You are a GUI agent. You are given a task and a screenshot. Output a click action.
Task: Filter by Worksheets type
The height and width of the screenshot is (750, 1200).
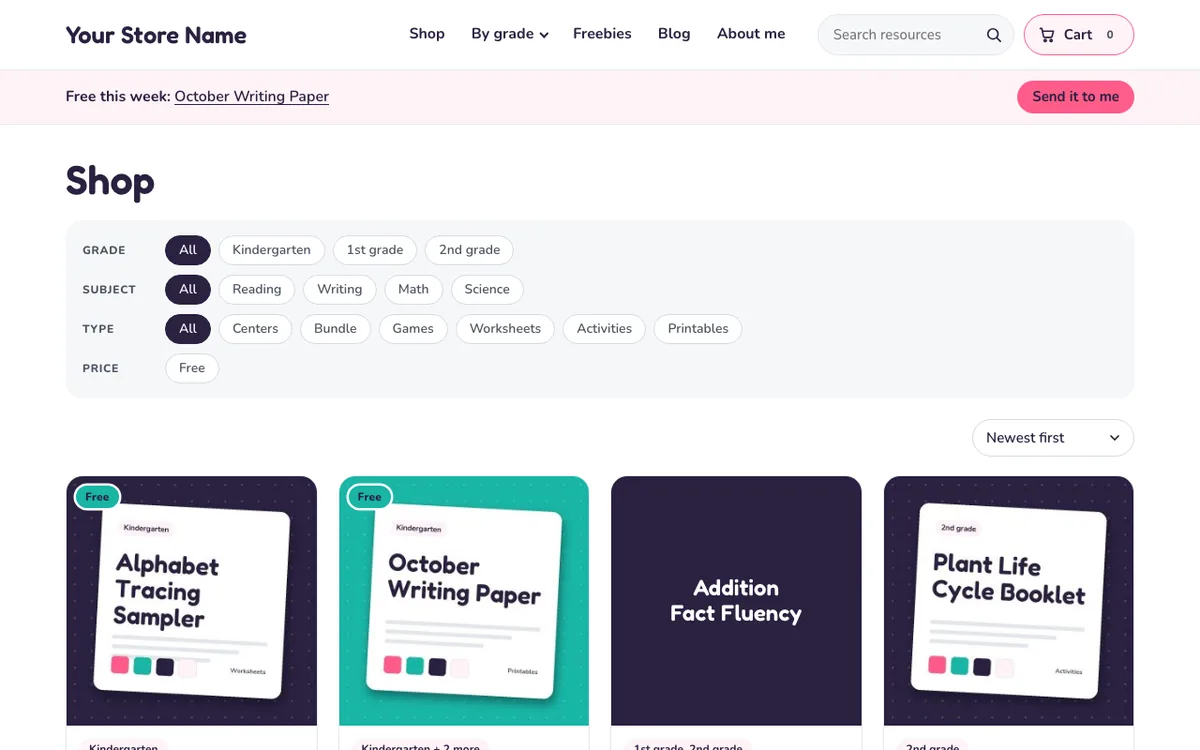click(505, 329)
